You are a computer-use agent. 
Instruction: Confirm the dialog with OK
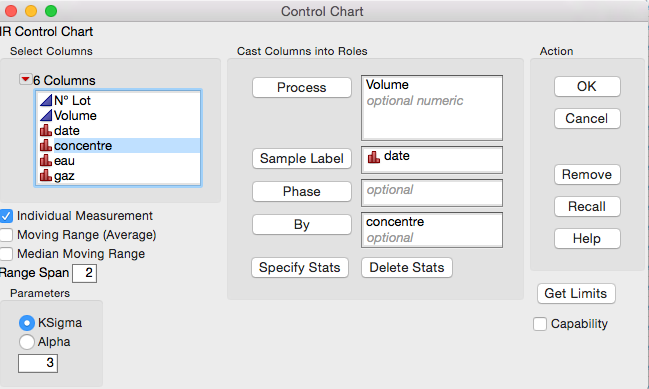pyautogui.click(x=587, y=86)
